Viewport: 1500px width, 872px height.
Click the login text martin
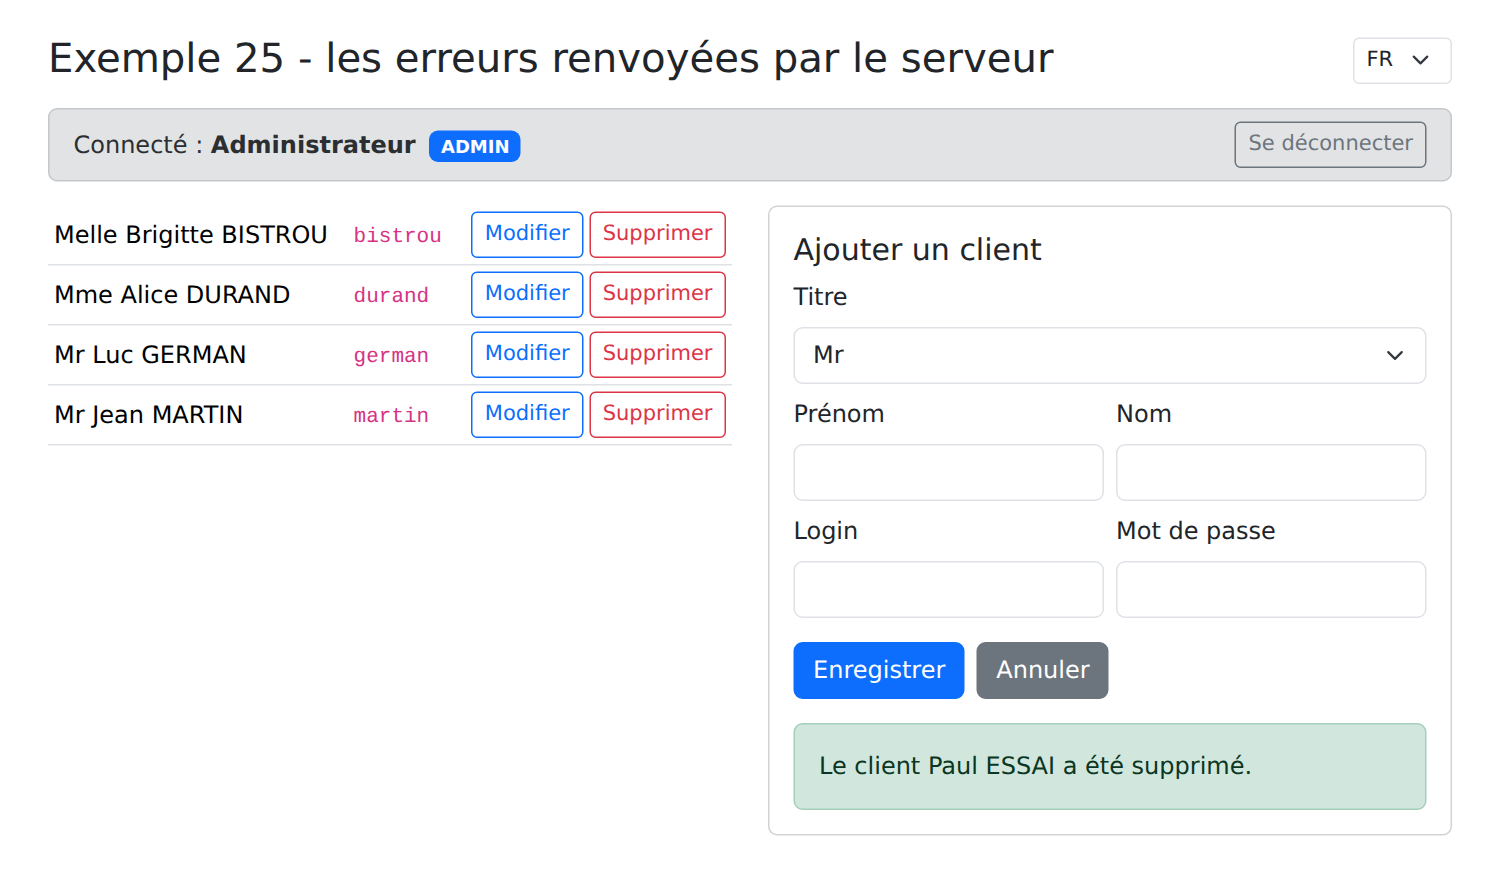tap(391, 416)
